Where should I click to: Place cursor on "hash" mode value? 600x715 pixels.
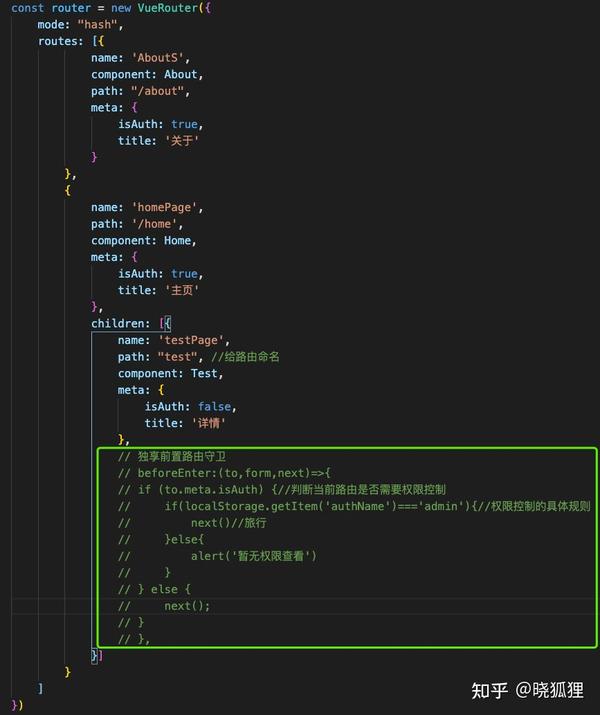98,25
